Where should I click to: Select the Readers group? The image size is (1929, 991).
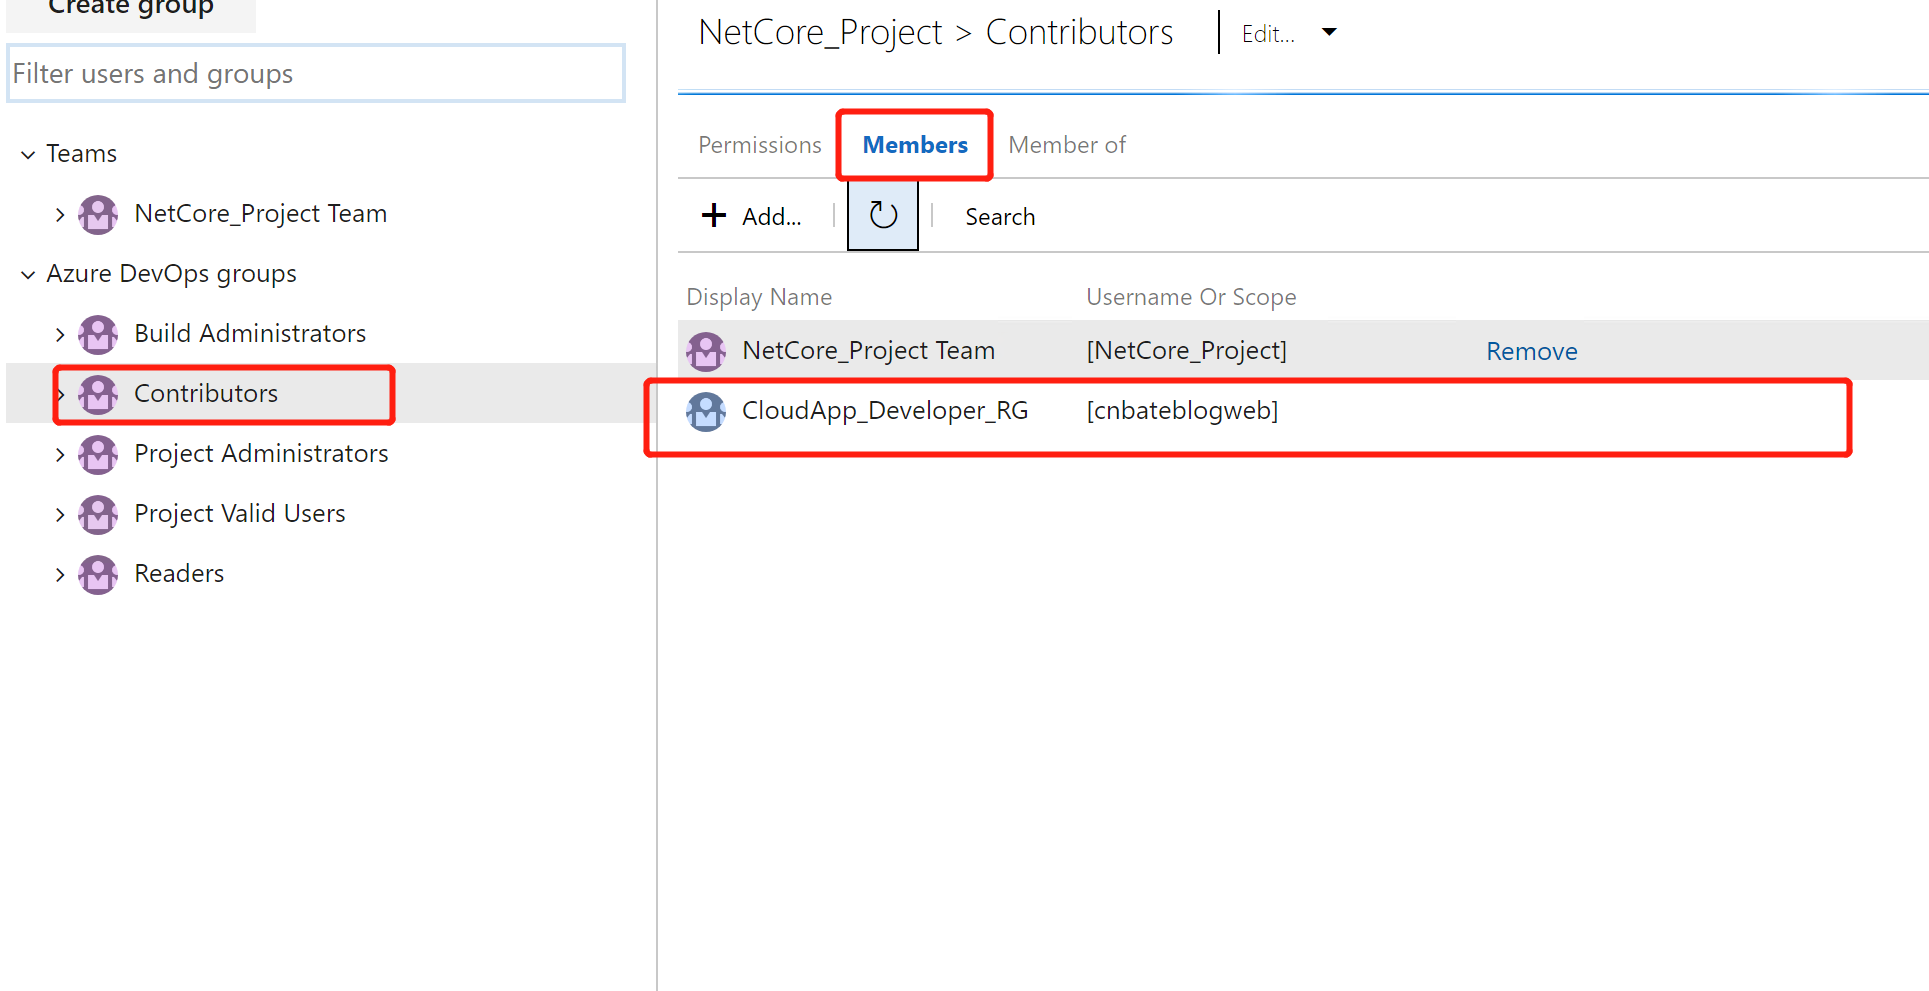[179, 573]
